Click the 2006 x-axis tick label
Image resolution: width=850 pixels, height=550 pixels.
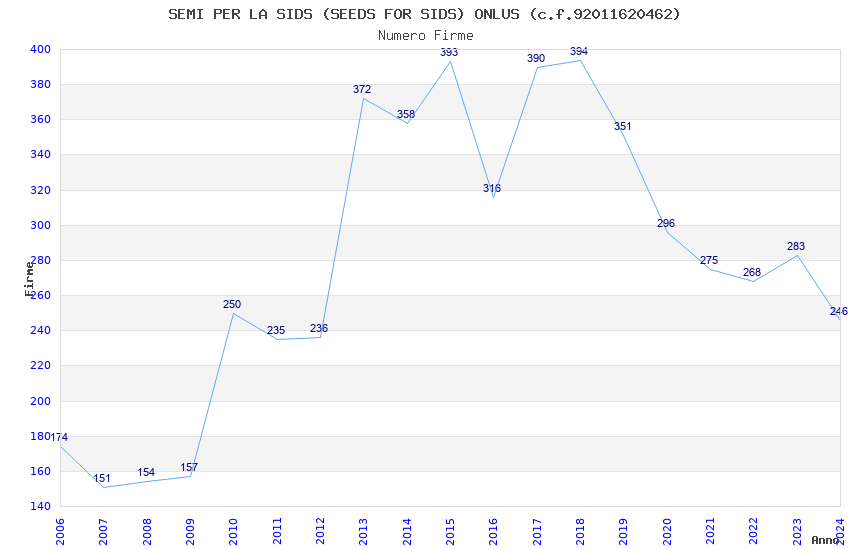[x=60, y=531]
